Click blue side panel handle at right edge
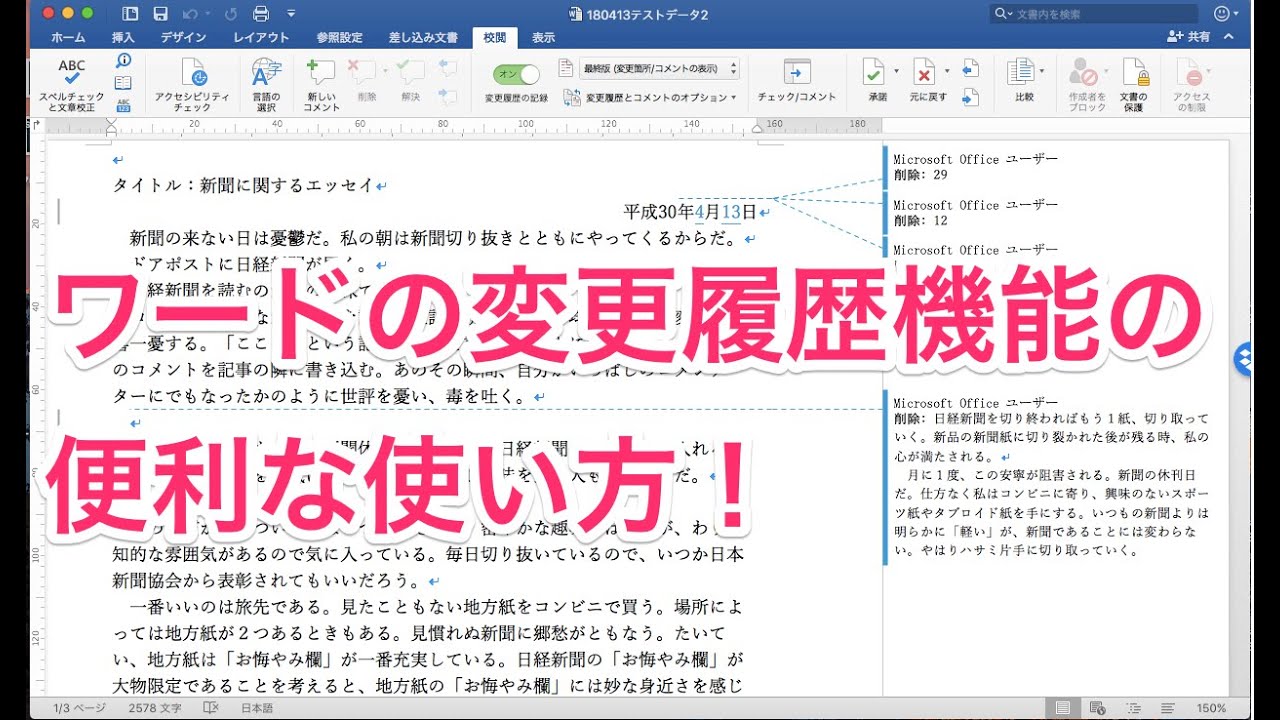Image resolution: width=1280 pixels, height=720 pixels. click(x=1242, y=359)
